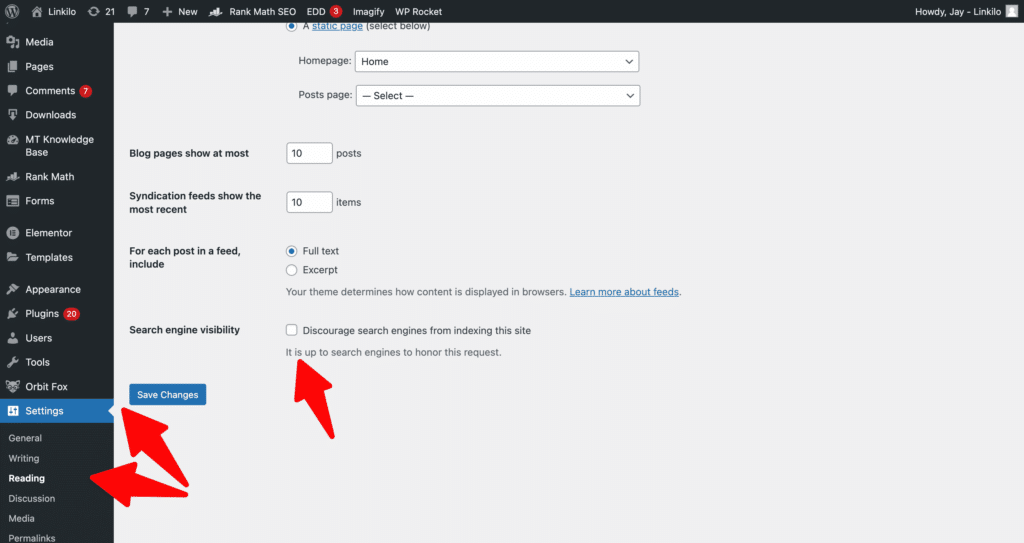The image size is (1024, 543).
Task: Open the static page link
Action: click(337, 26)
